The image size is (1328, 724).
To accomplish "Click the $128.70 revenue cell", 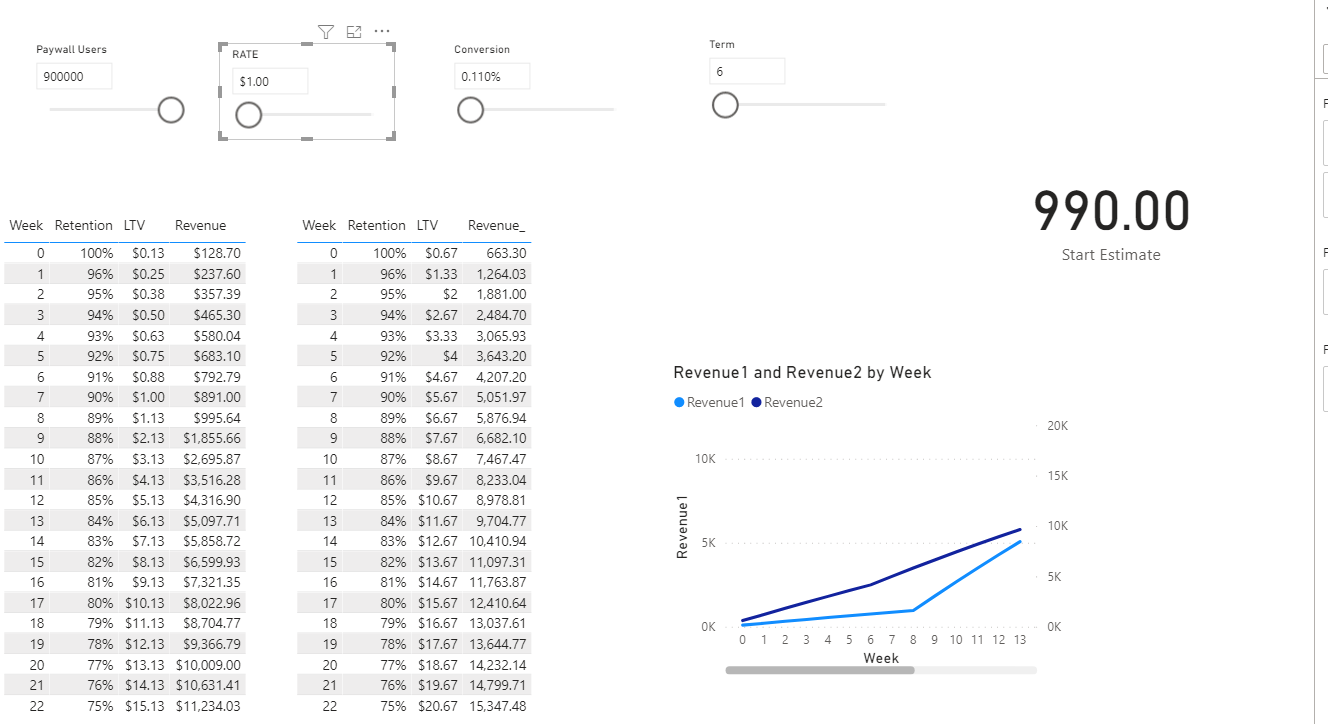I will (217, 254).
